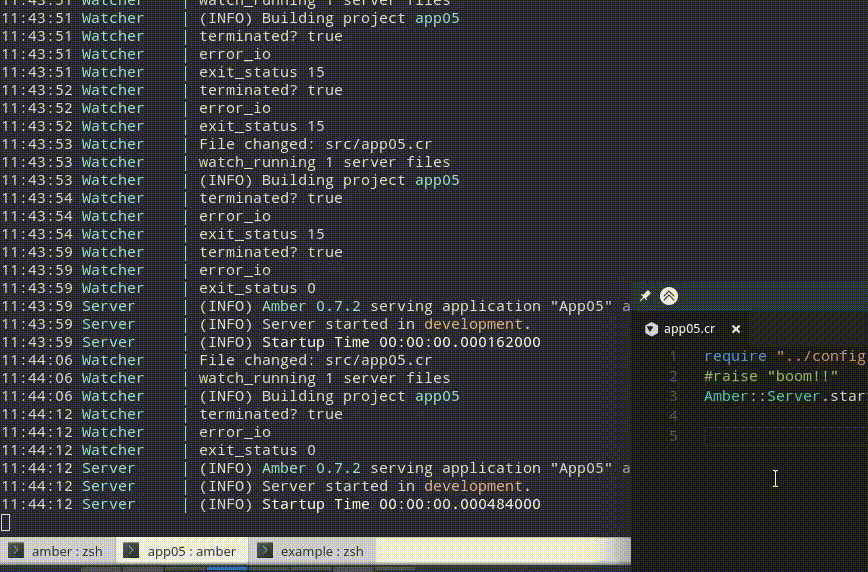This screenshot has width=868, height=572.
Task: Click the terminal cursor block at the prompt
Action: [x=6, y=522]
